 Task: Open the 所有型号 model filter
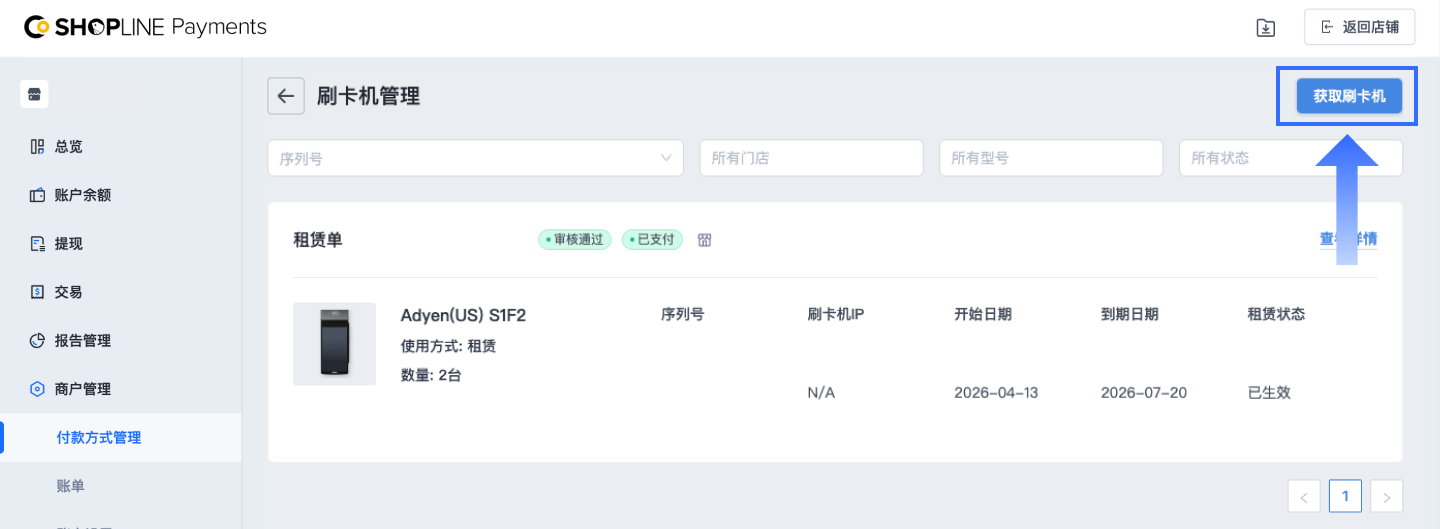1050,158
